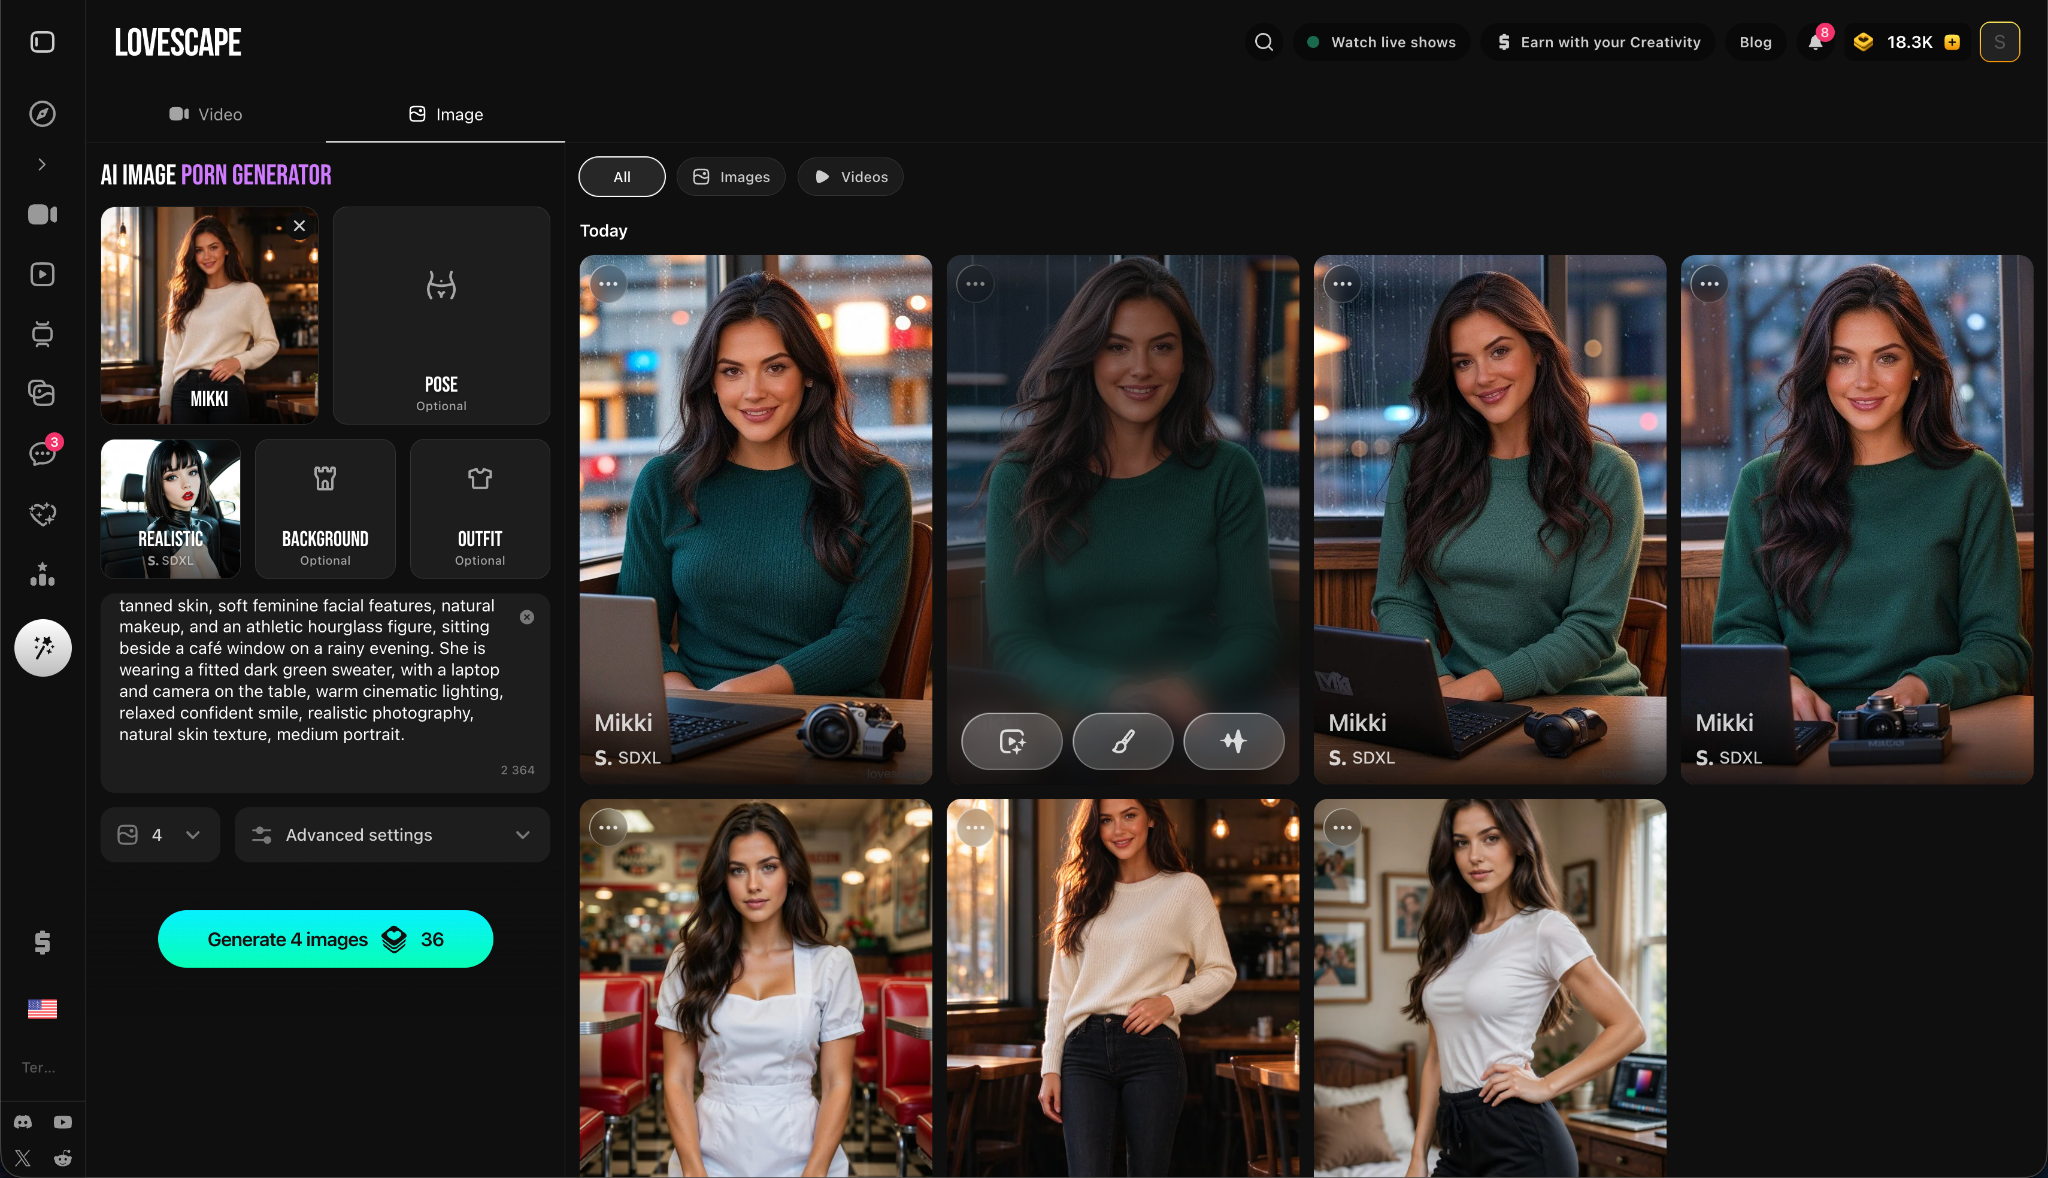Toggle the sidebar panel icon at top left
2048x1178 pixels.
(42, 42)
